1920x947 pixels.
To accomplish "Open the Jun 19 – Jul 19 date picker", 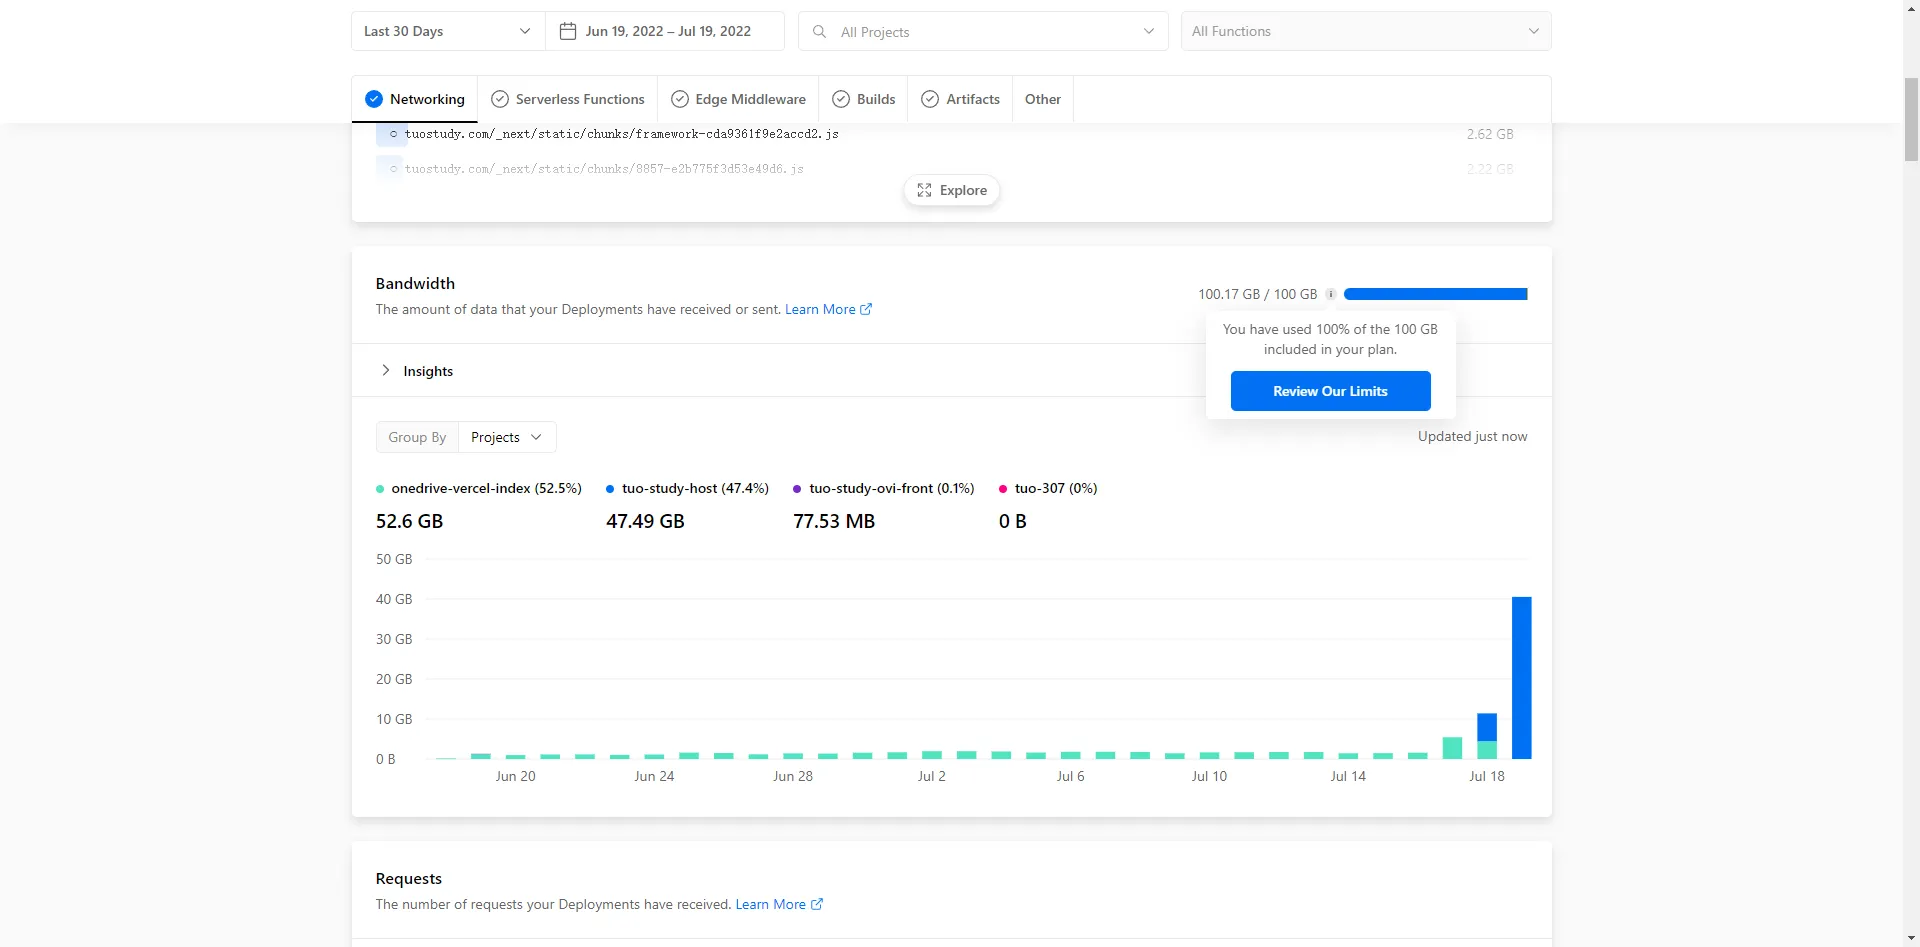I will point(665,31).
